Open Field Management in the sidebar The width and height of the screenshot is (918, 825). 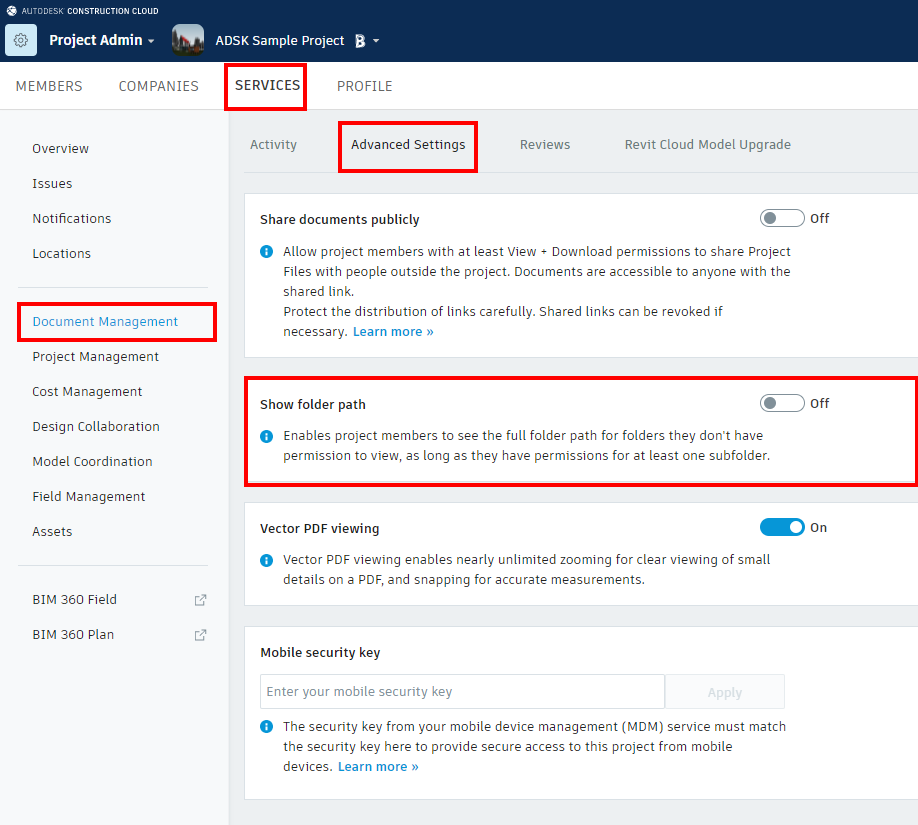click(x=88, y=497)
